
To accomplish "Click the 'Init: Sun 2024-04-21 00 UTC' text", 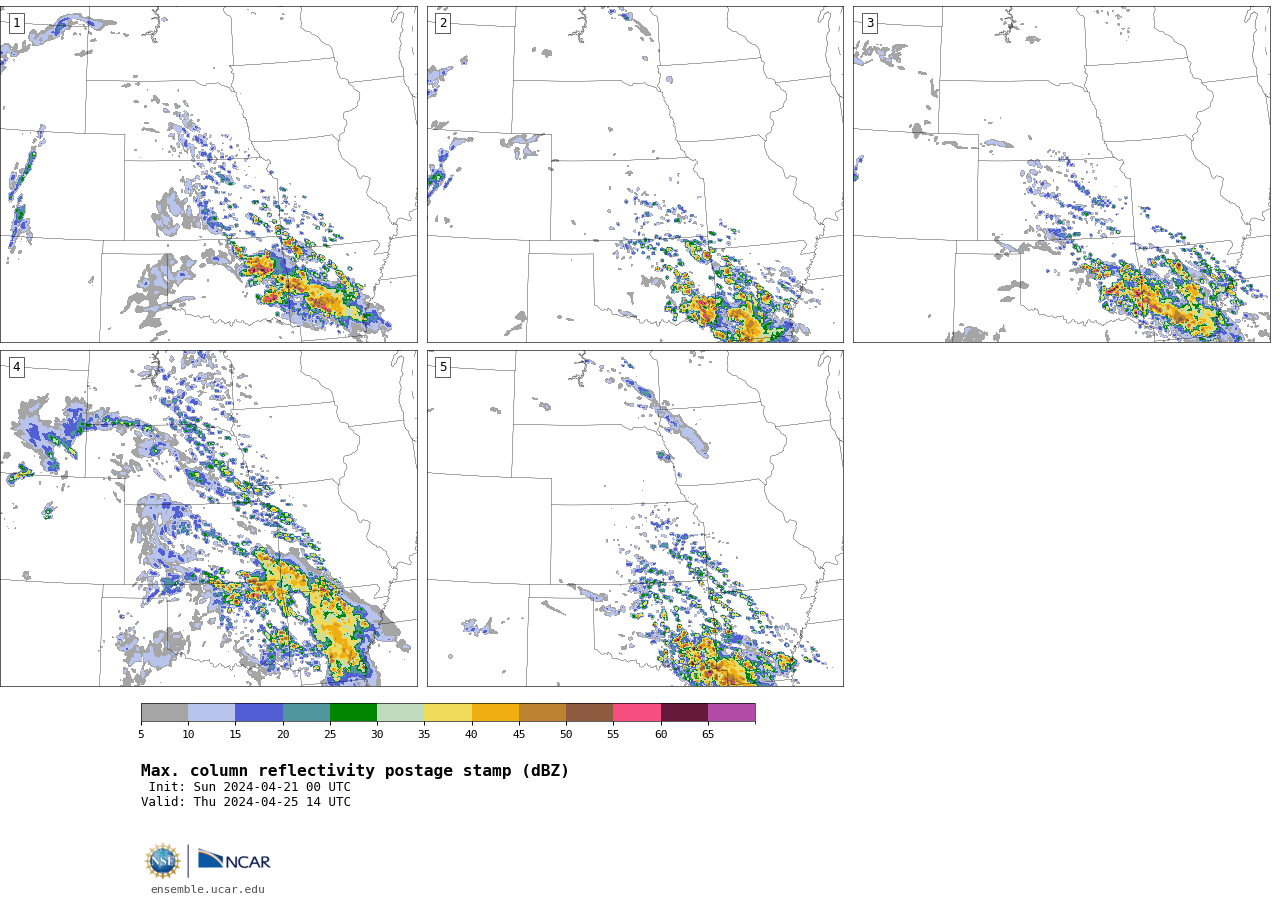I will 250,787.
